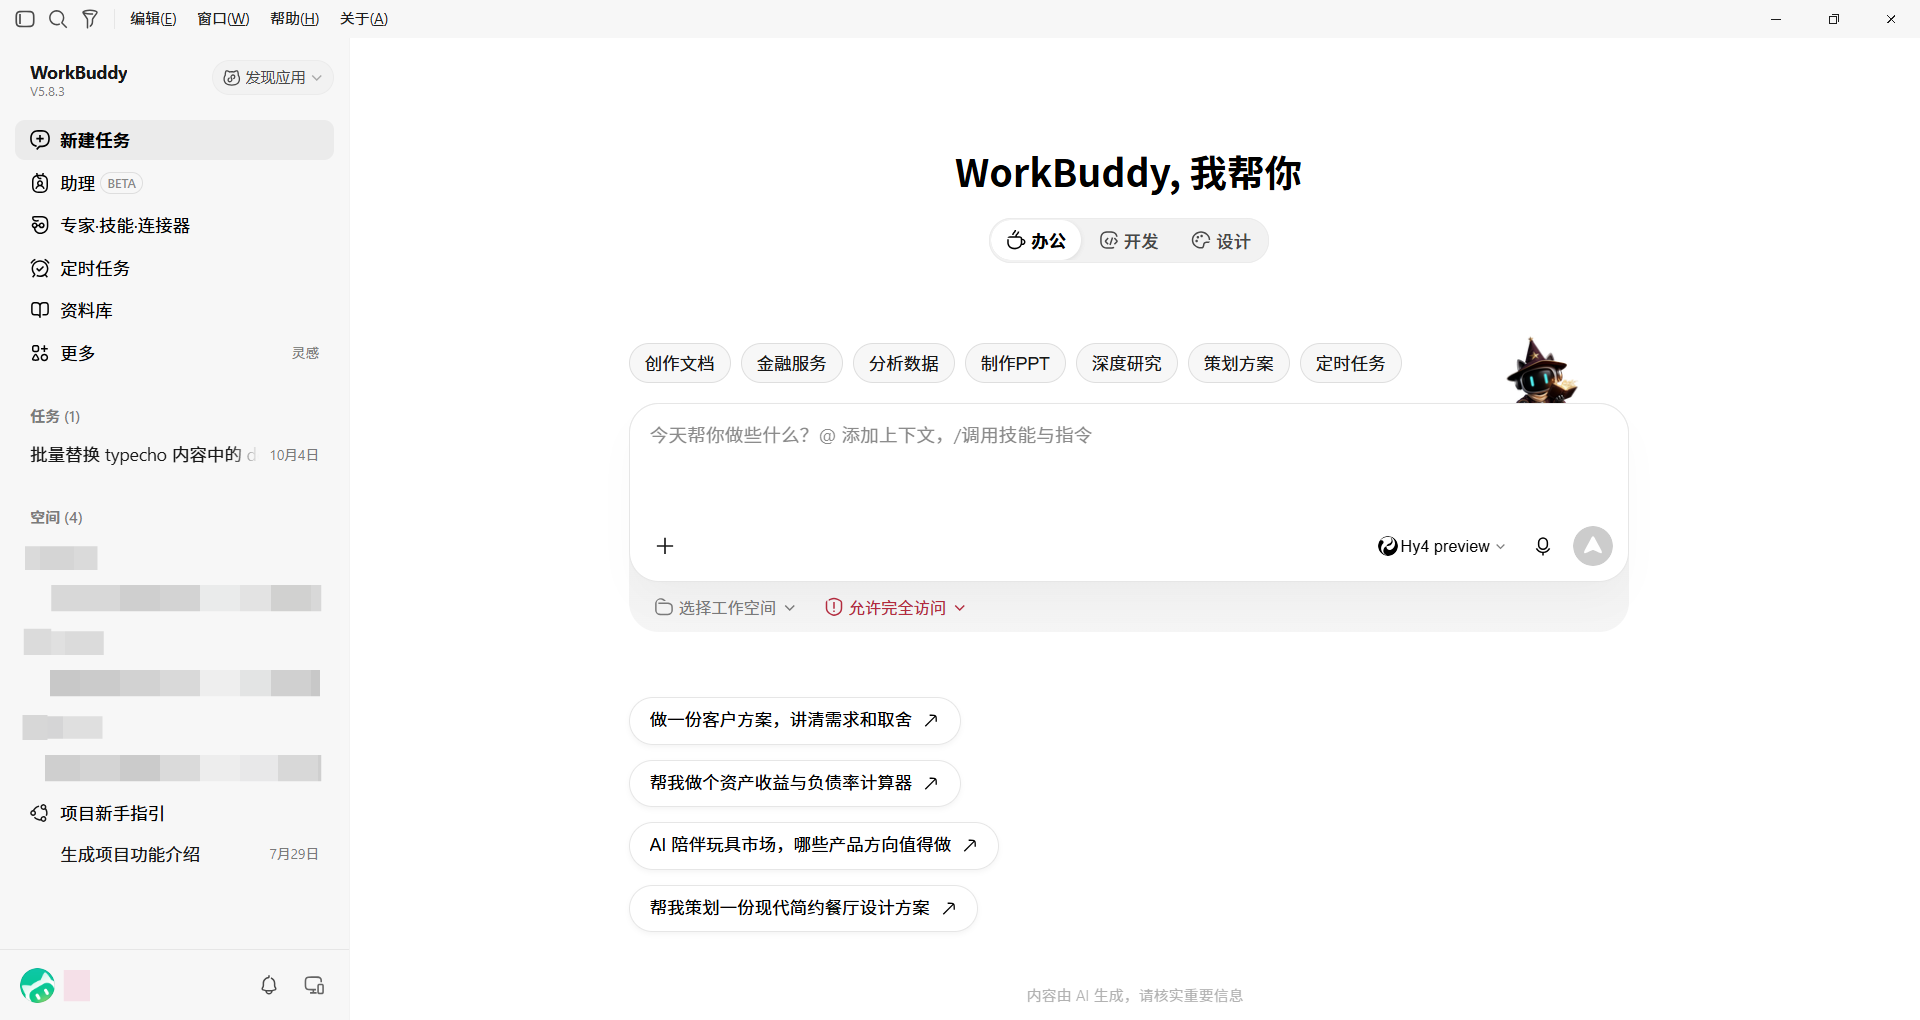Open the green user avatar
Screen dimensions: 1920x1020
point(38,985)
